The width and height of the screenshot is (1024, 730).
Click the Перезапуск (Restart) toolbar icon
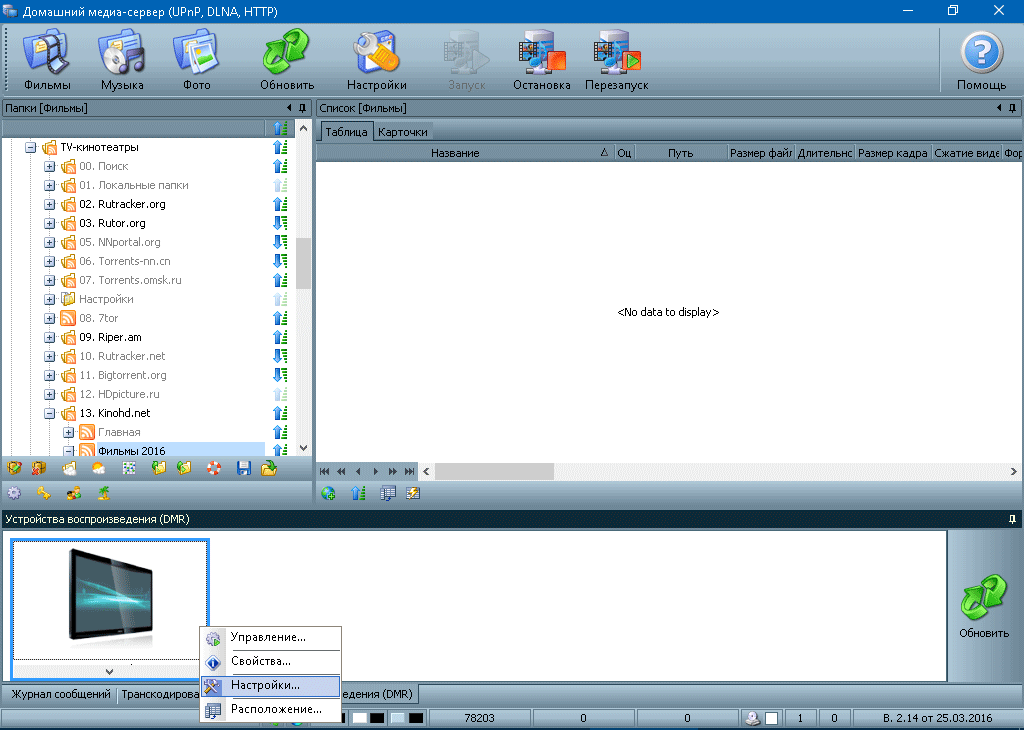pyautogui.click(x=616, y=60)
